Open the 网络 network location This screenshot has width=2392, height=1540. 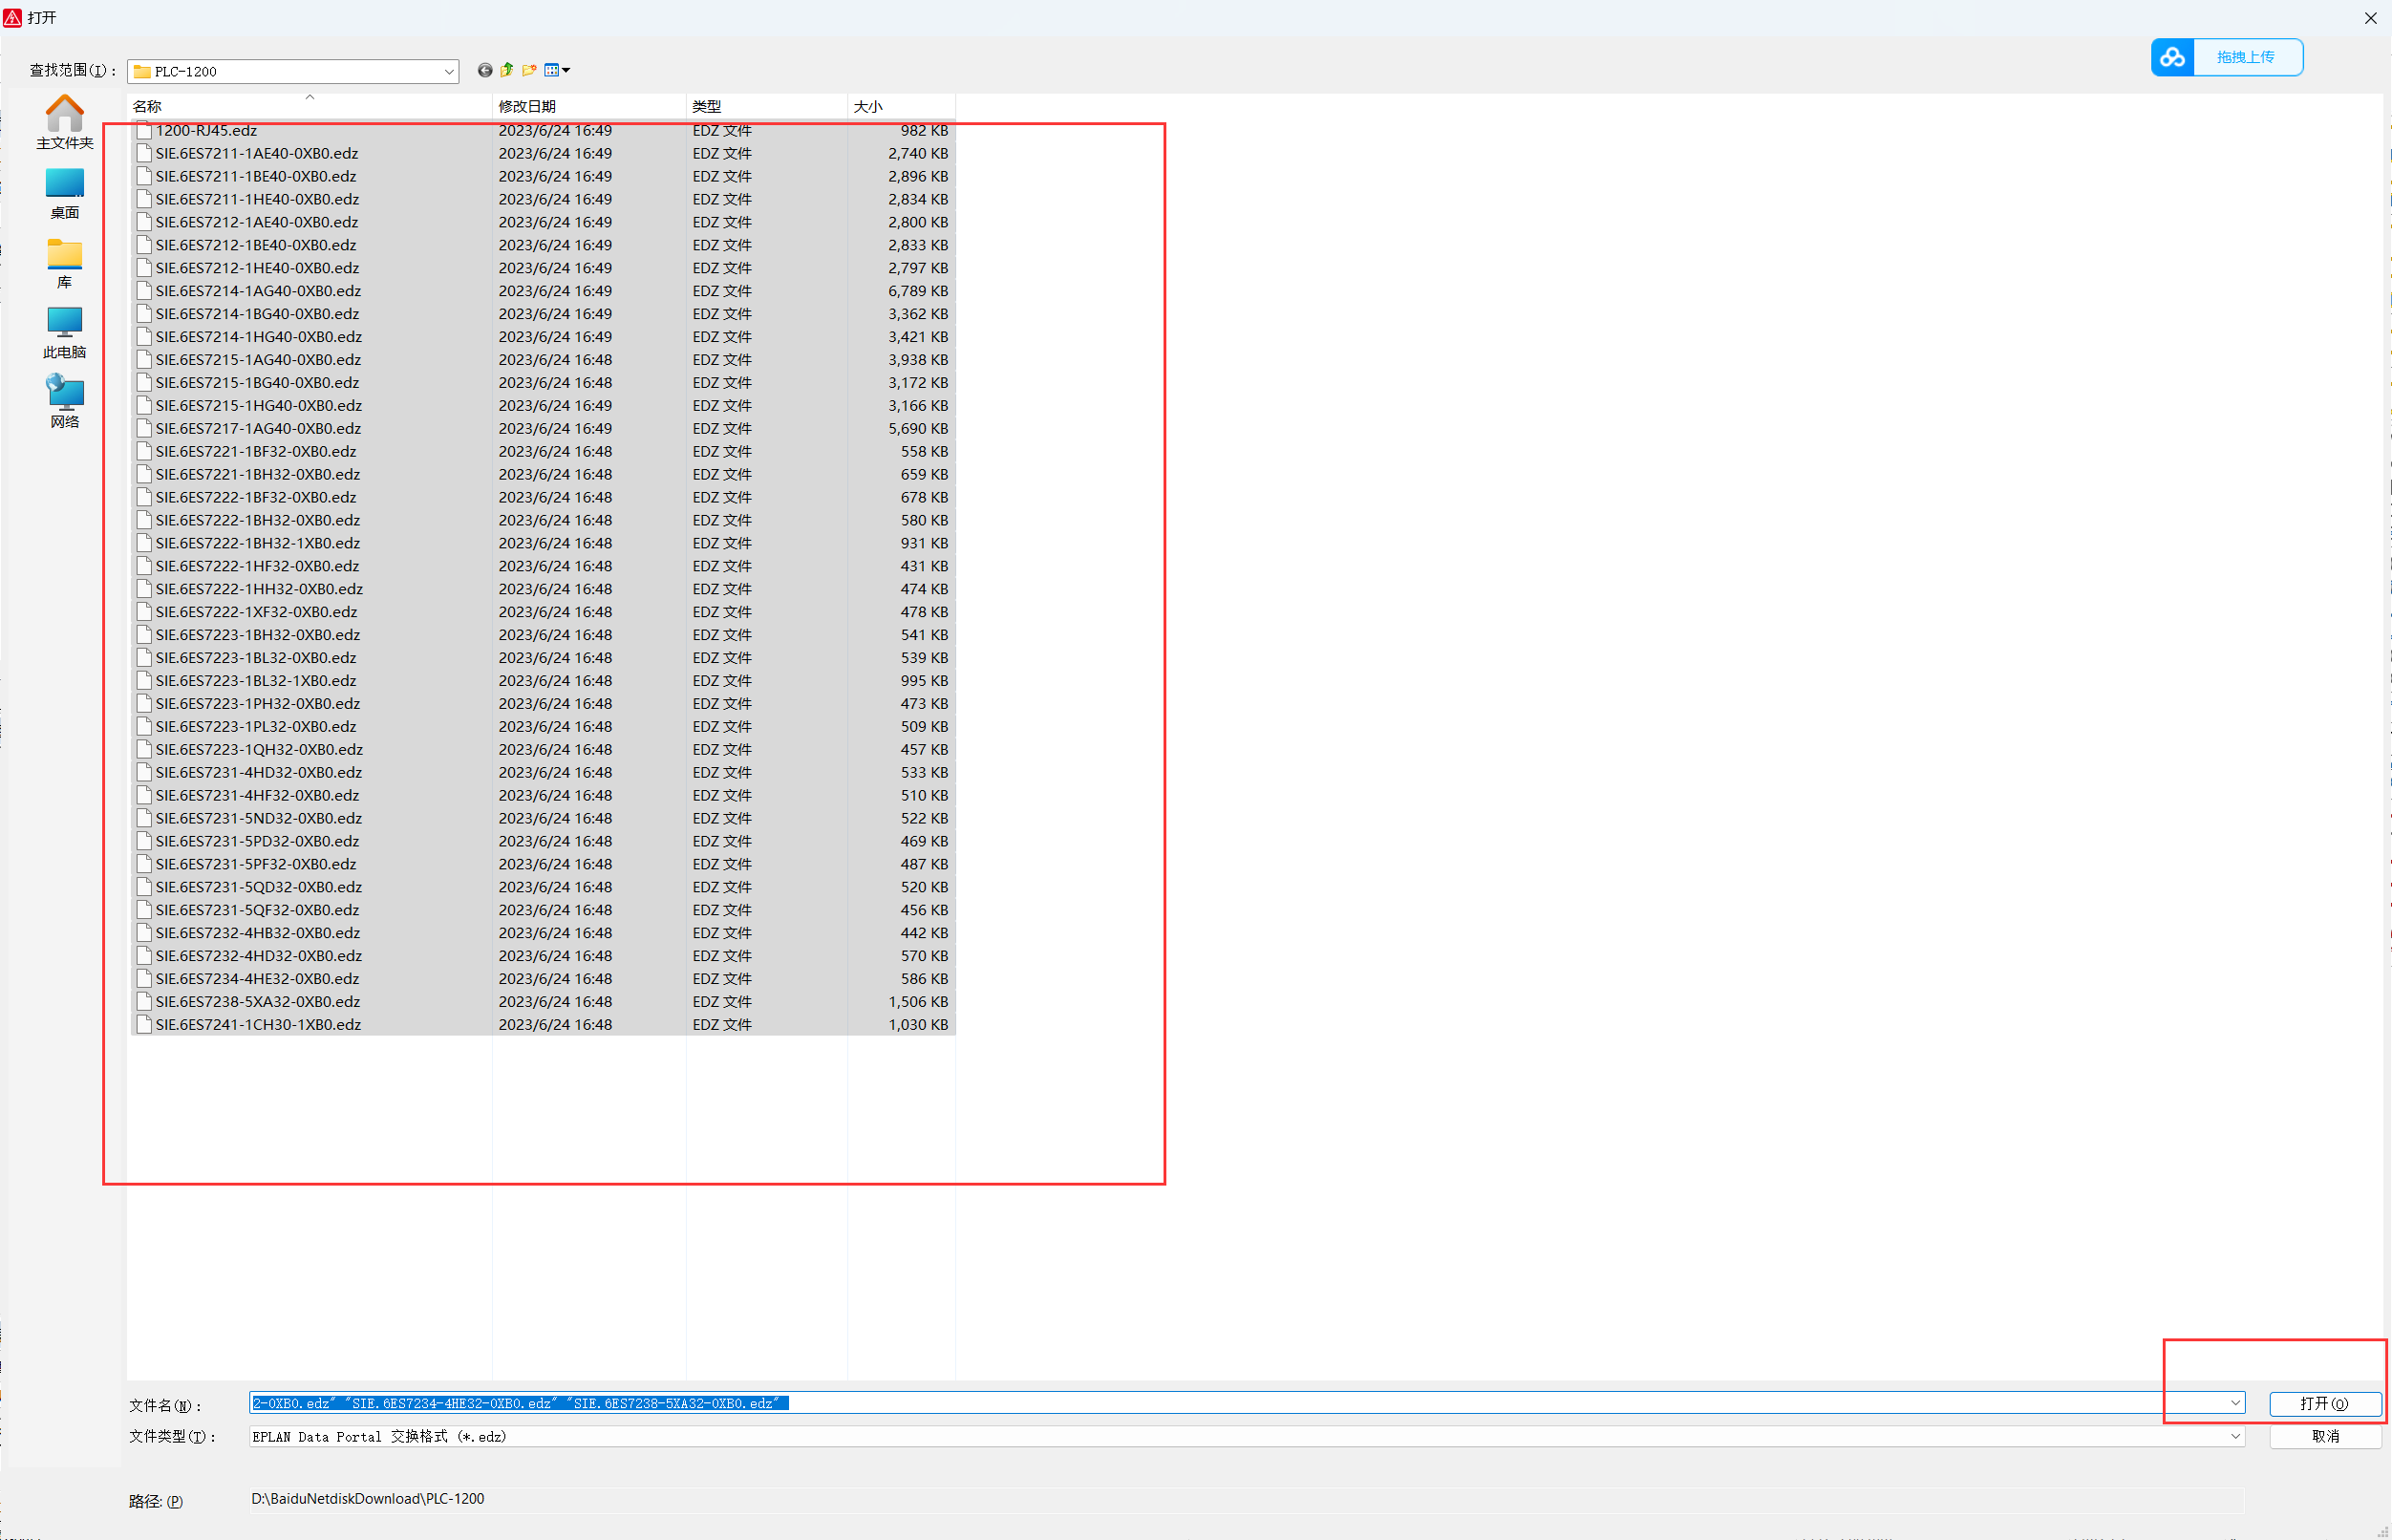(65, 401)
